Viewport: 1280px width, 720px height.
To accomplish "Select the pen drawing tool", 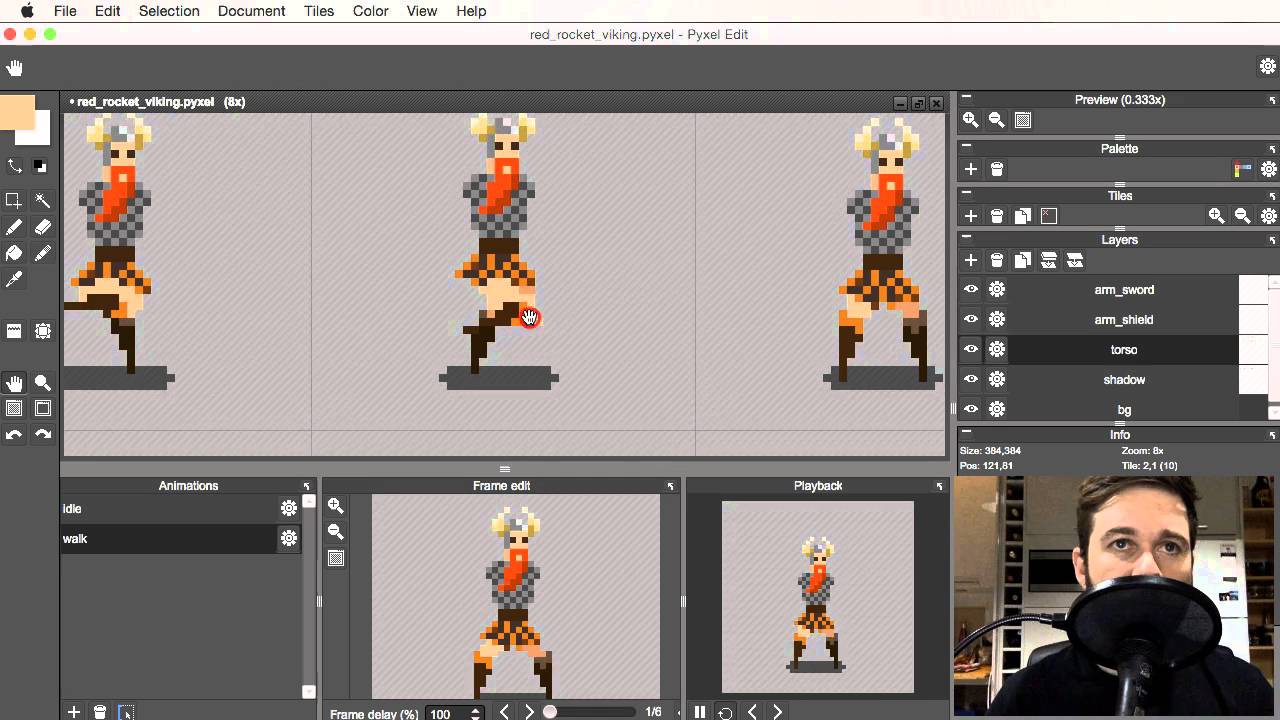I will [14, 228].
